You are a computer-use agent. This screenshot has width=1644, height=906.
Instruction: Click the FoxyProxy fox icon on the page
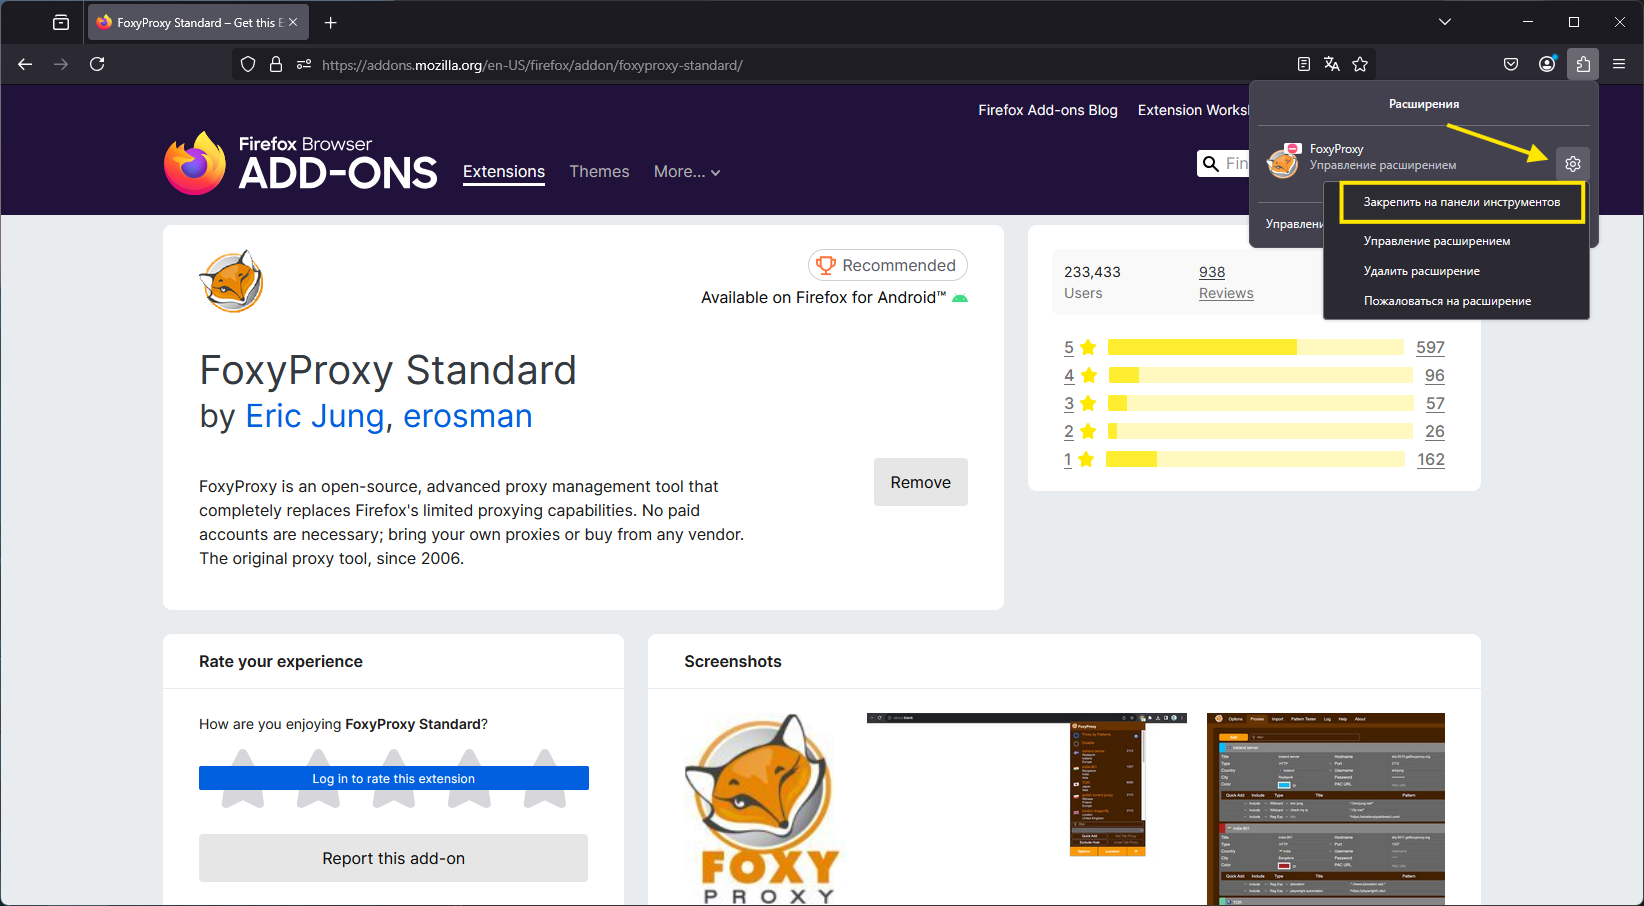tap(231, 281)
